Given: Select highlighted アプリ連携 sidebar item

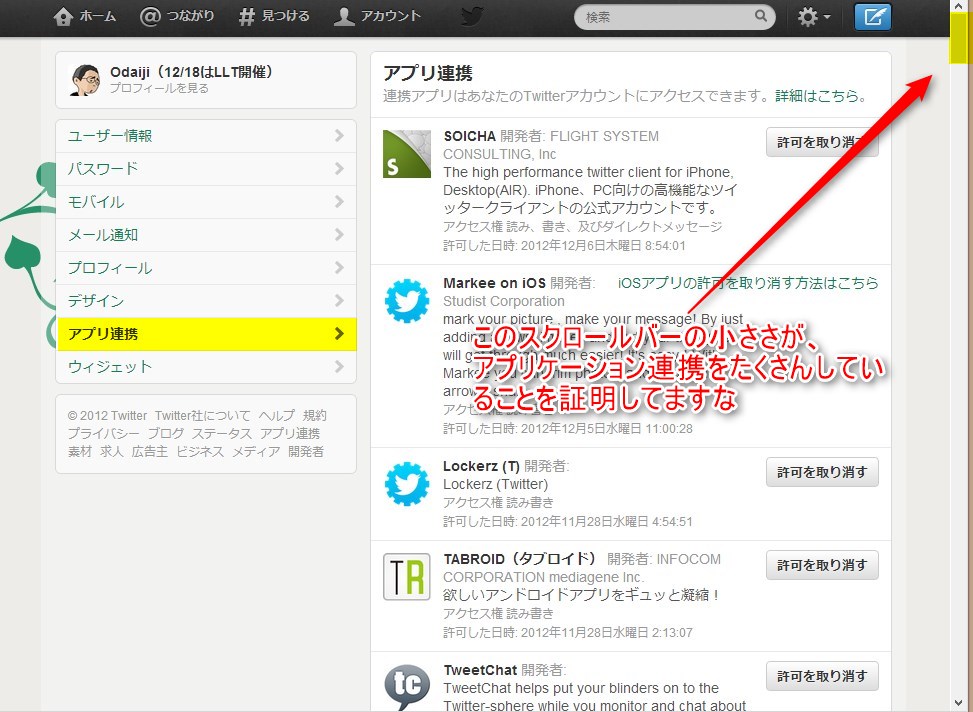Looking at the screenshot, I should [206, 334].
